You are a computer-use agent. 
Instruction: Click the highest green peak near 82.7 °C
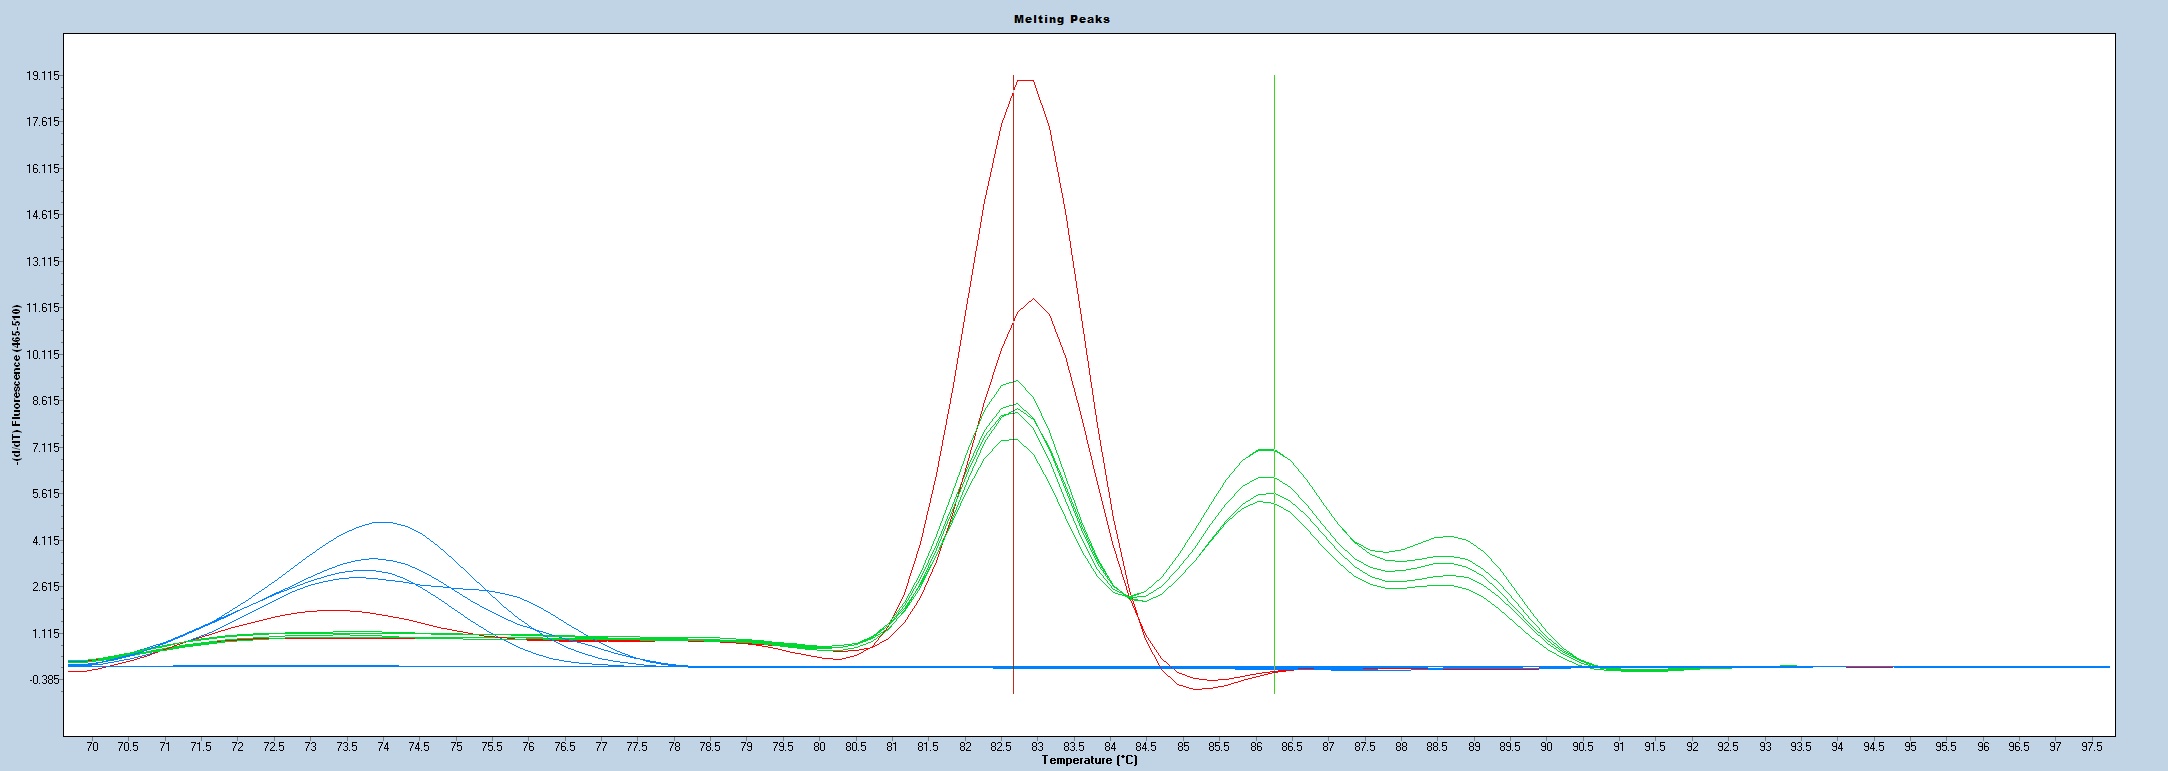coord(1016,381)
